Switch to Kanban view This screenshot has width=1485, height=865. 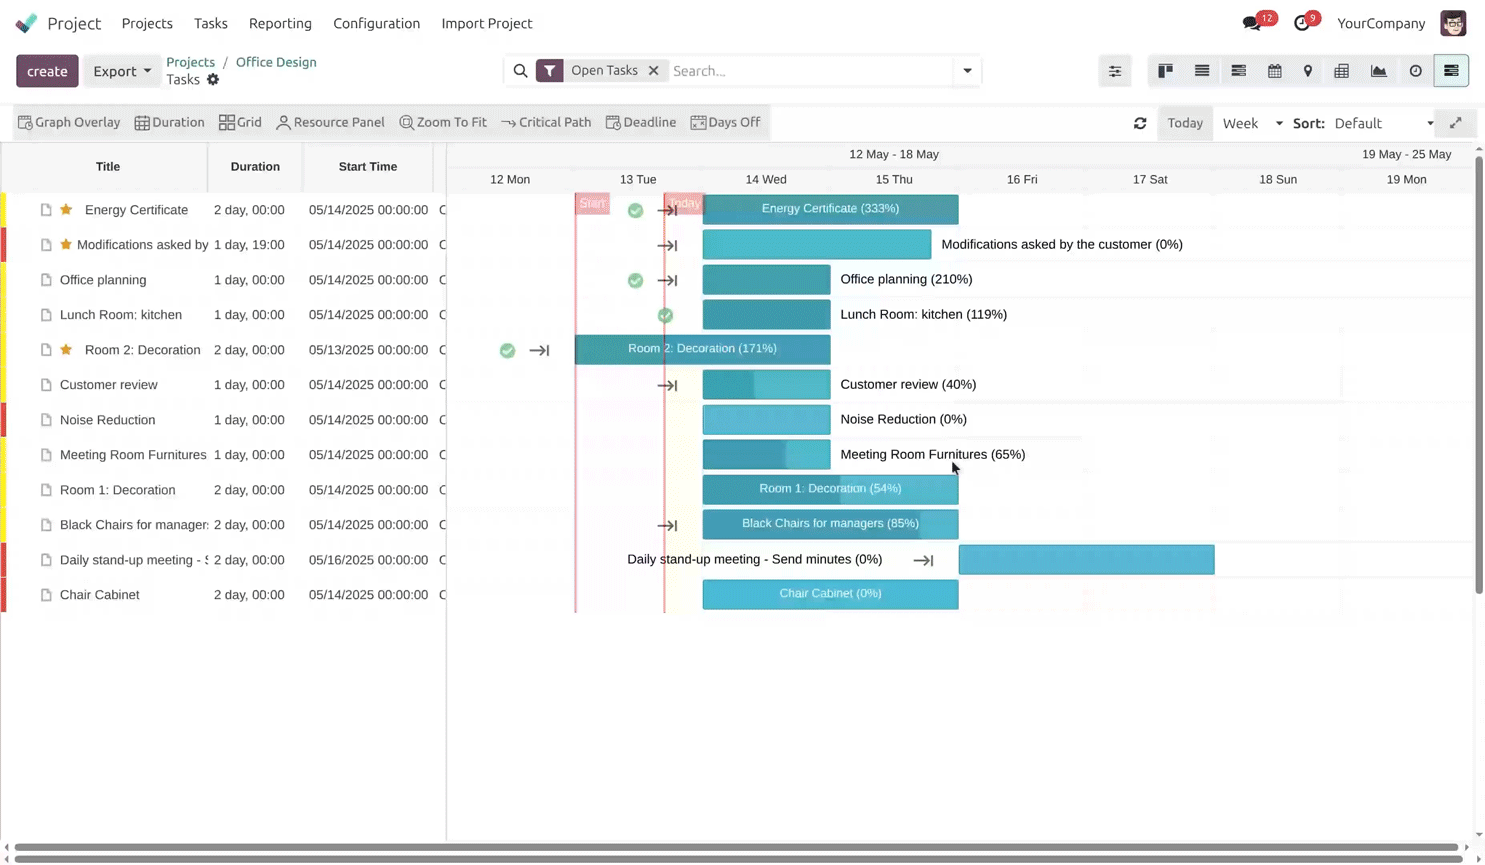point(1165,71)
